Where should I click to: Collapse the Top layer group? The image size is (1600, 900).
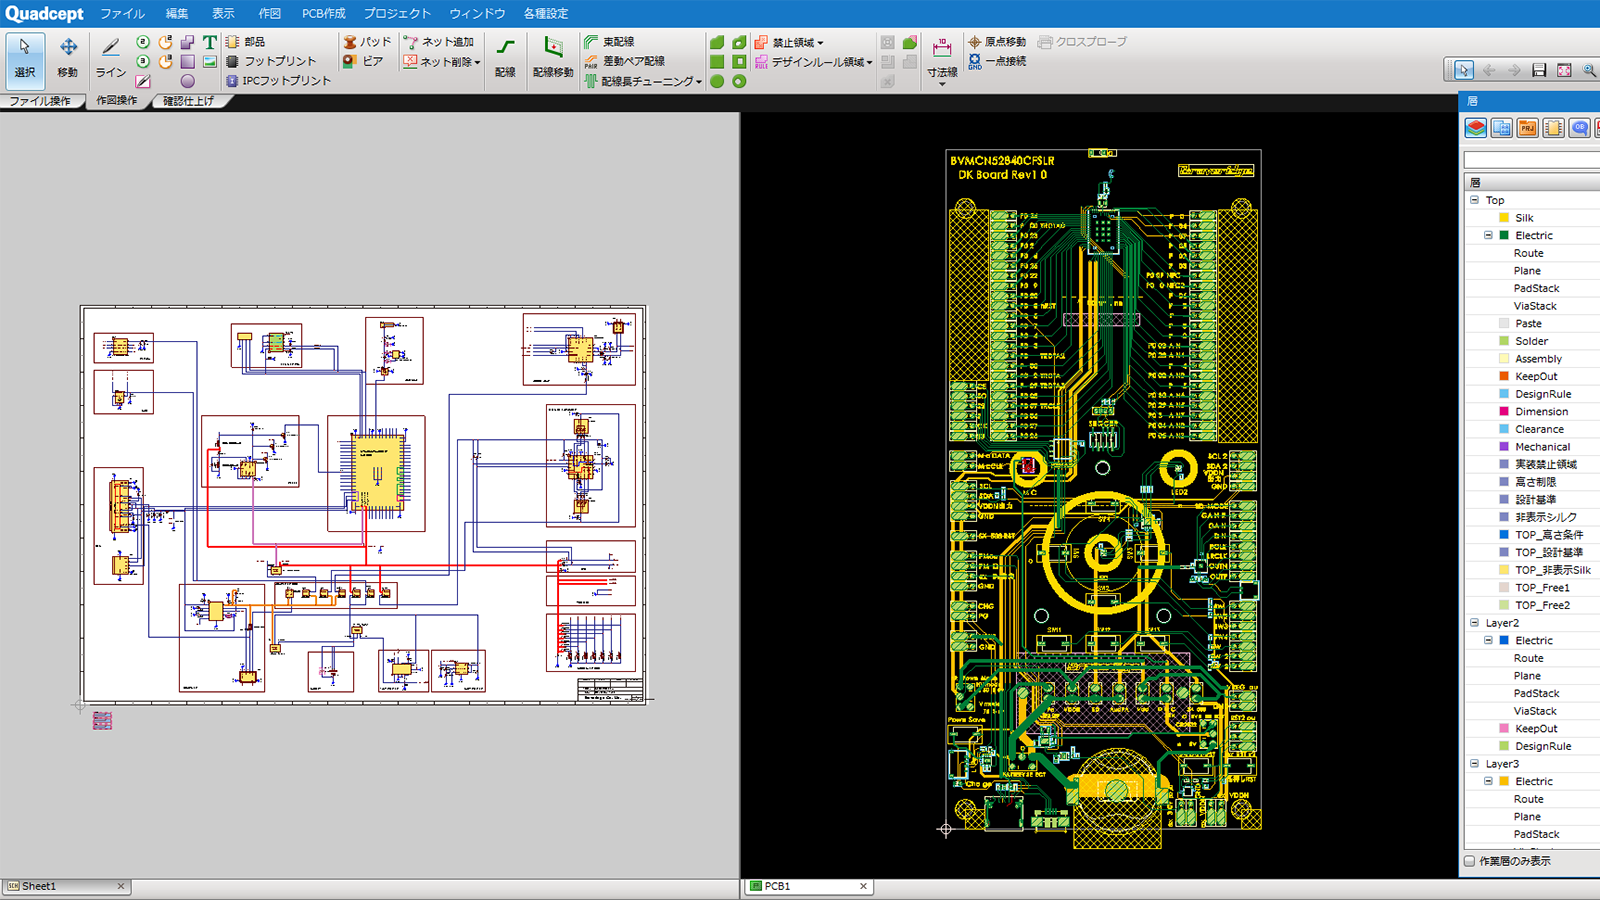click(1474, 200)
